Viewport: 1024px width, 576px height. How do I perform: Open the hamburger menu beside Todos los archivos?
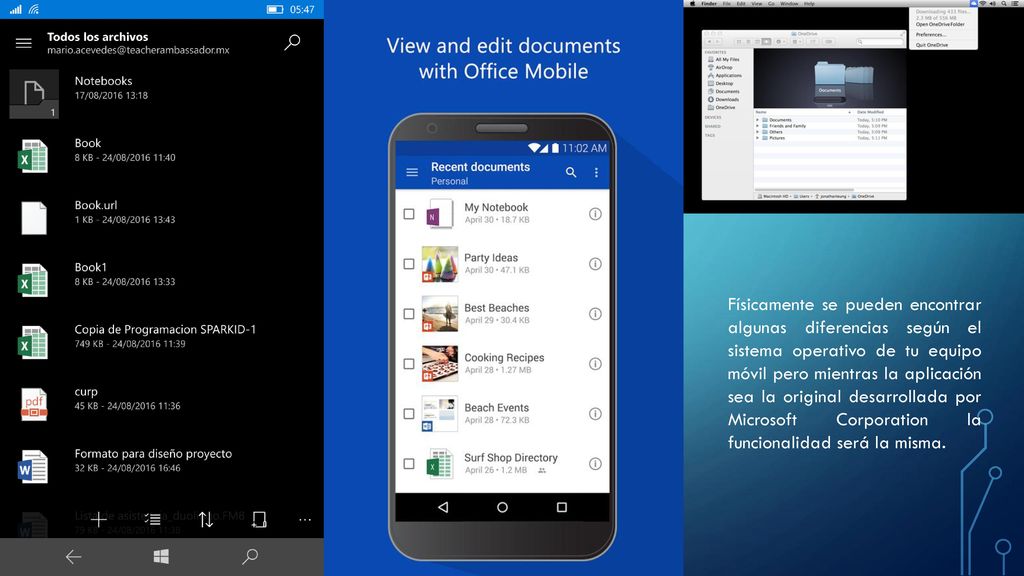click(24, 43)
